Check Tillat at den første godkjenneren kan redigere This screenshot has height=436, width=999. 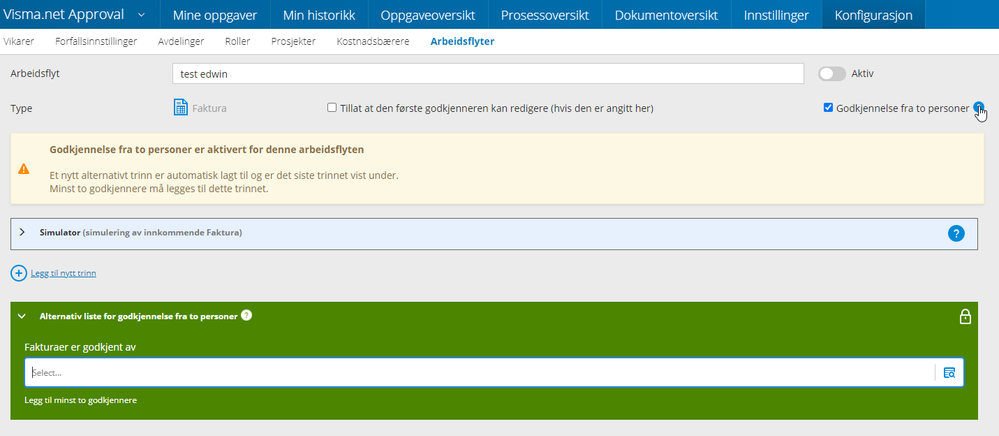coord(332,108)
